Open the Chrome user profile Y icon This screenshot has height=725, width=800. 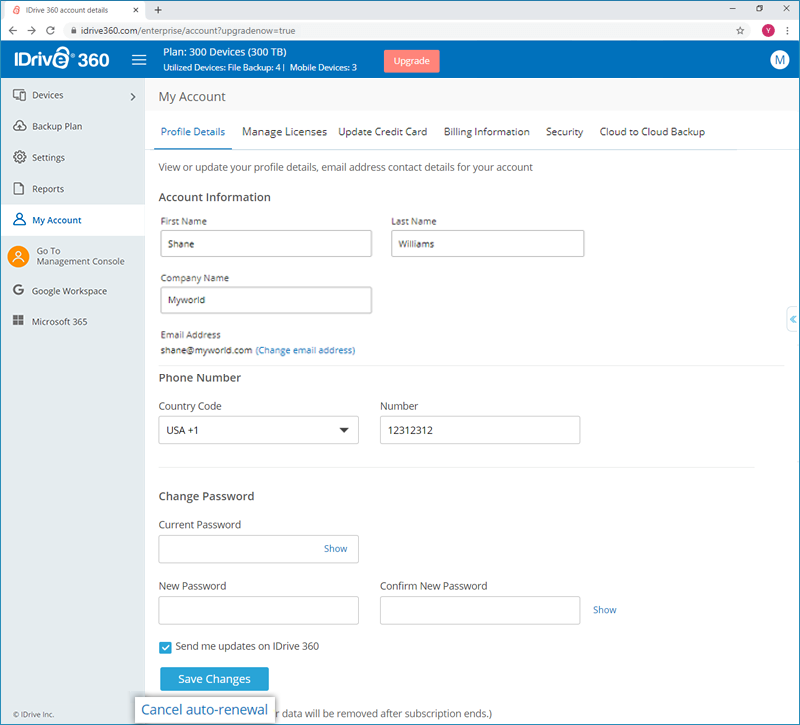pos(768,31)
